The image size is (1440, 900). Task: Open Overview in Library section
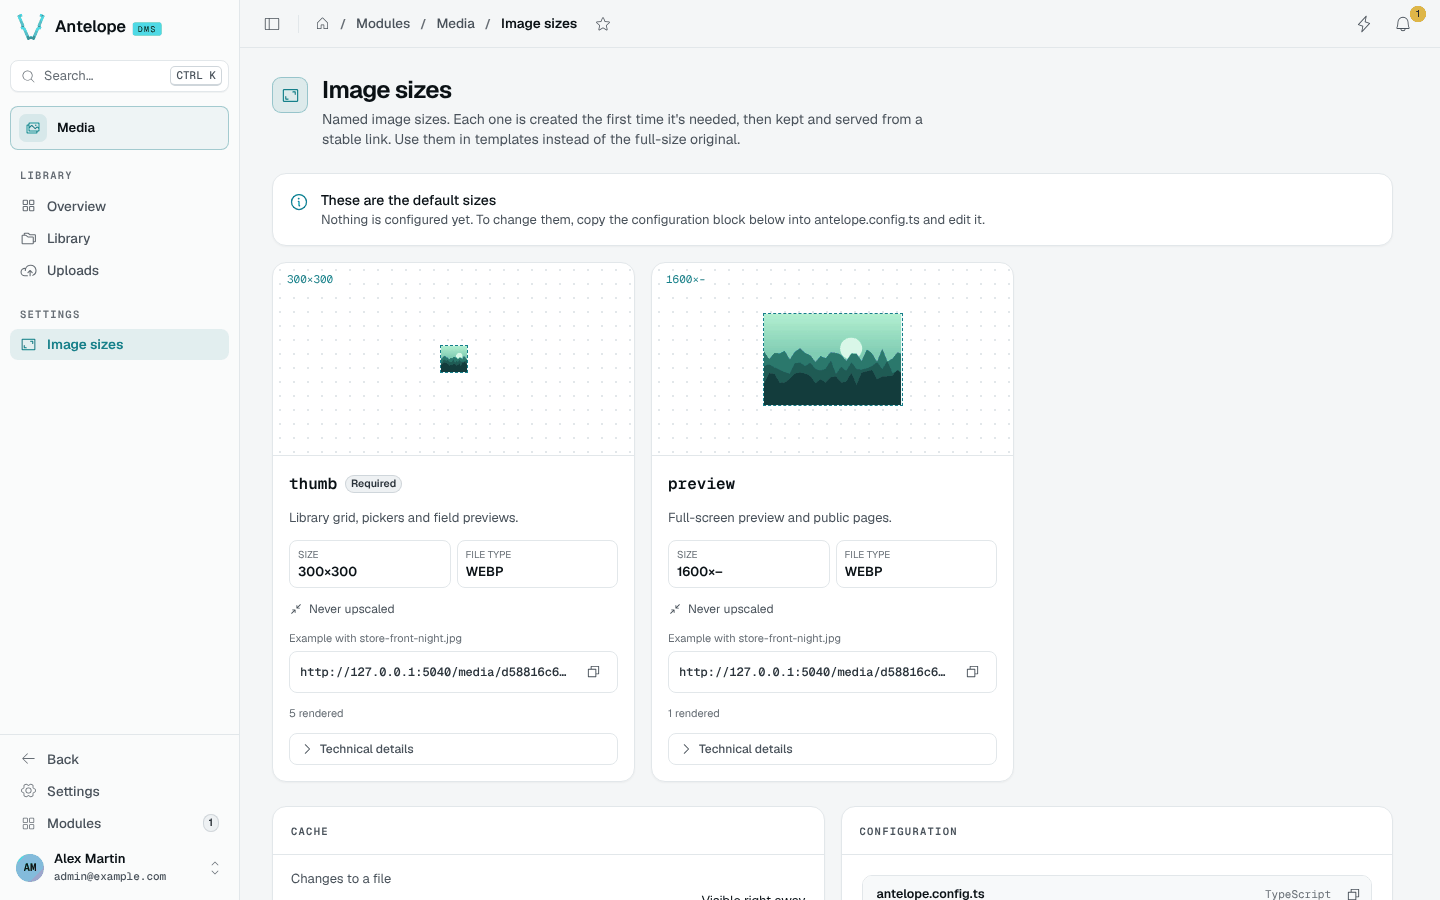coord(119,206)
